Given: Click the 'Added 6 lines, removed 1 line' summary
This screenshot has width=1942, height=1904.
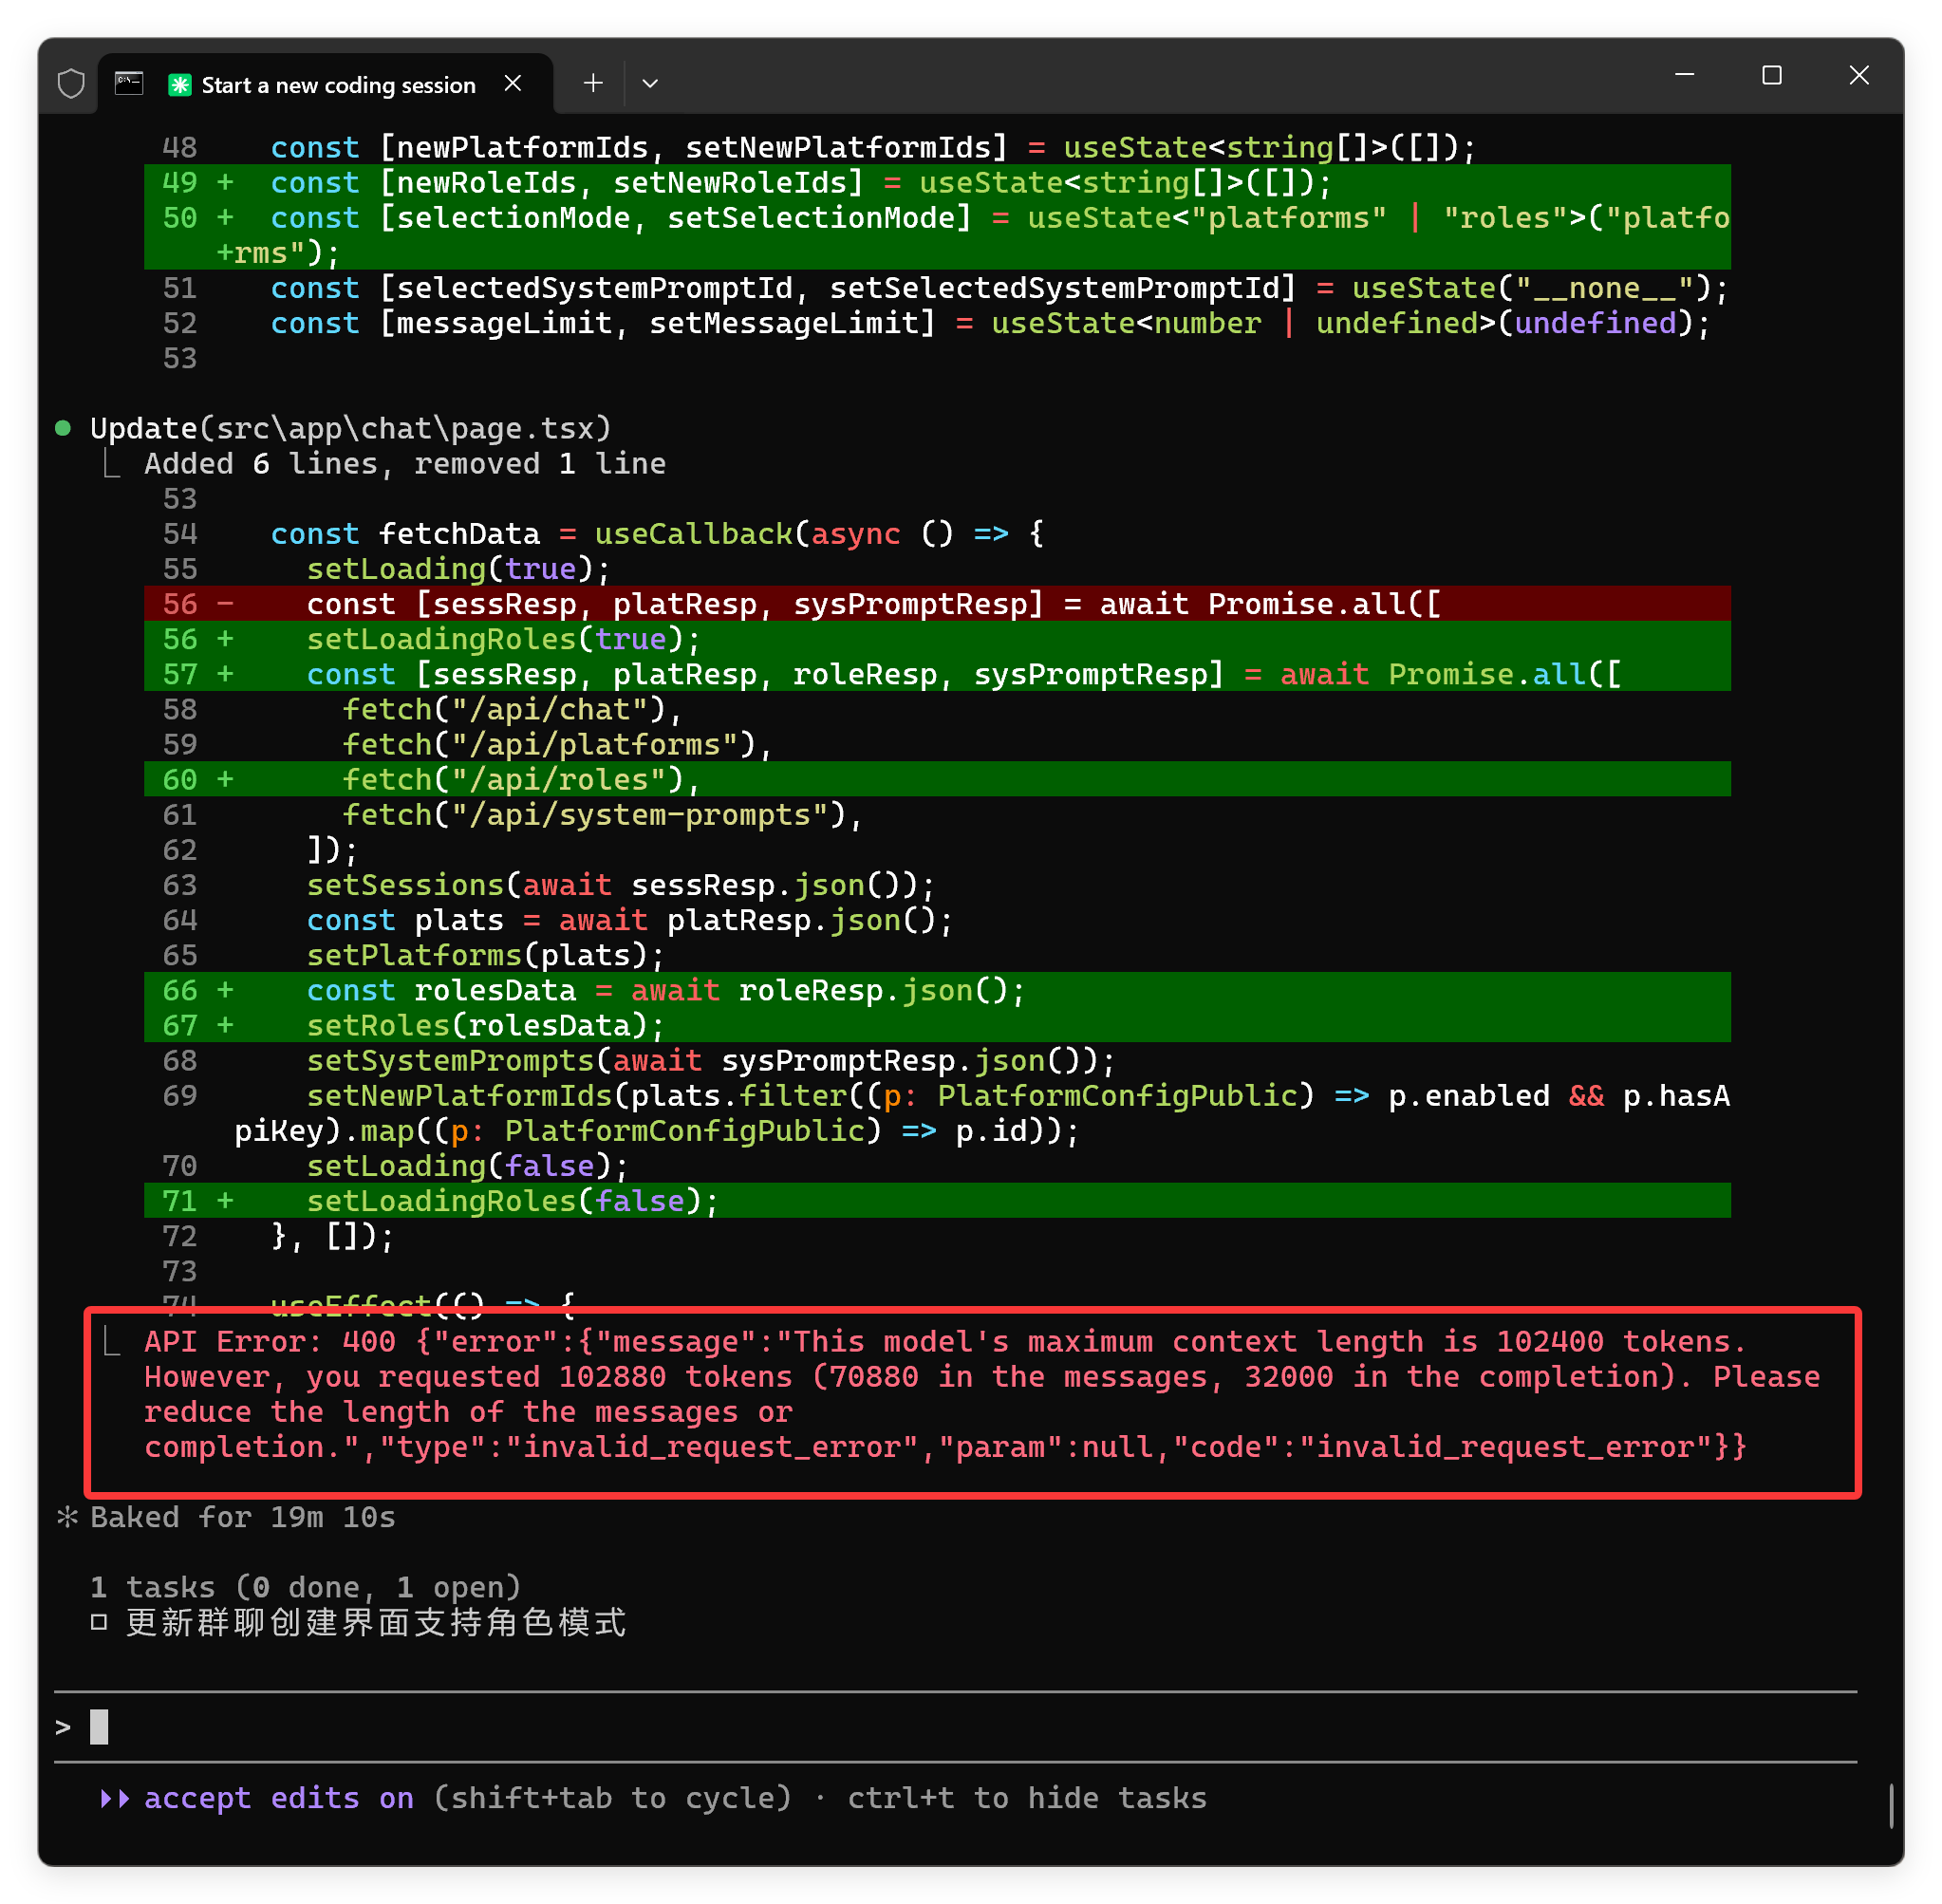Looking at the screenshot, I should 404,464.
